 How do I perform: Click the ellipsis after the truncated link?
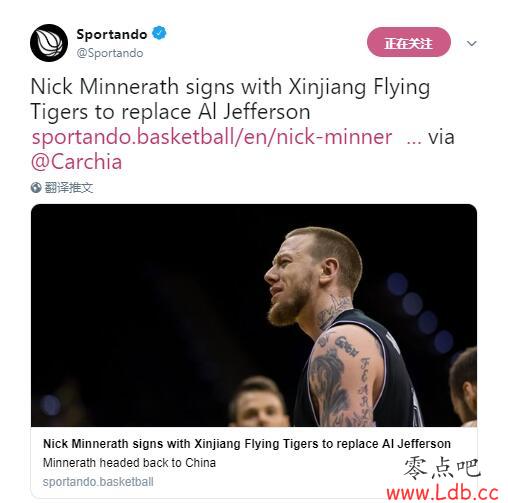click(414, 141)
